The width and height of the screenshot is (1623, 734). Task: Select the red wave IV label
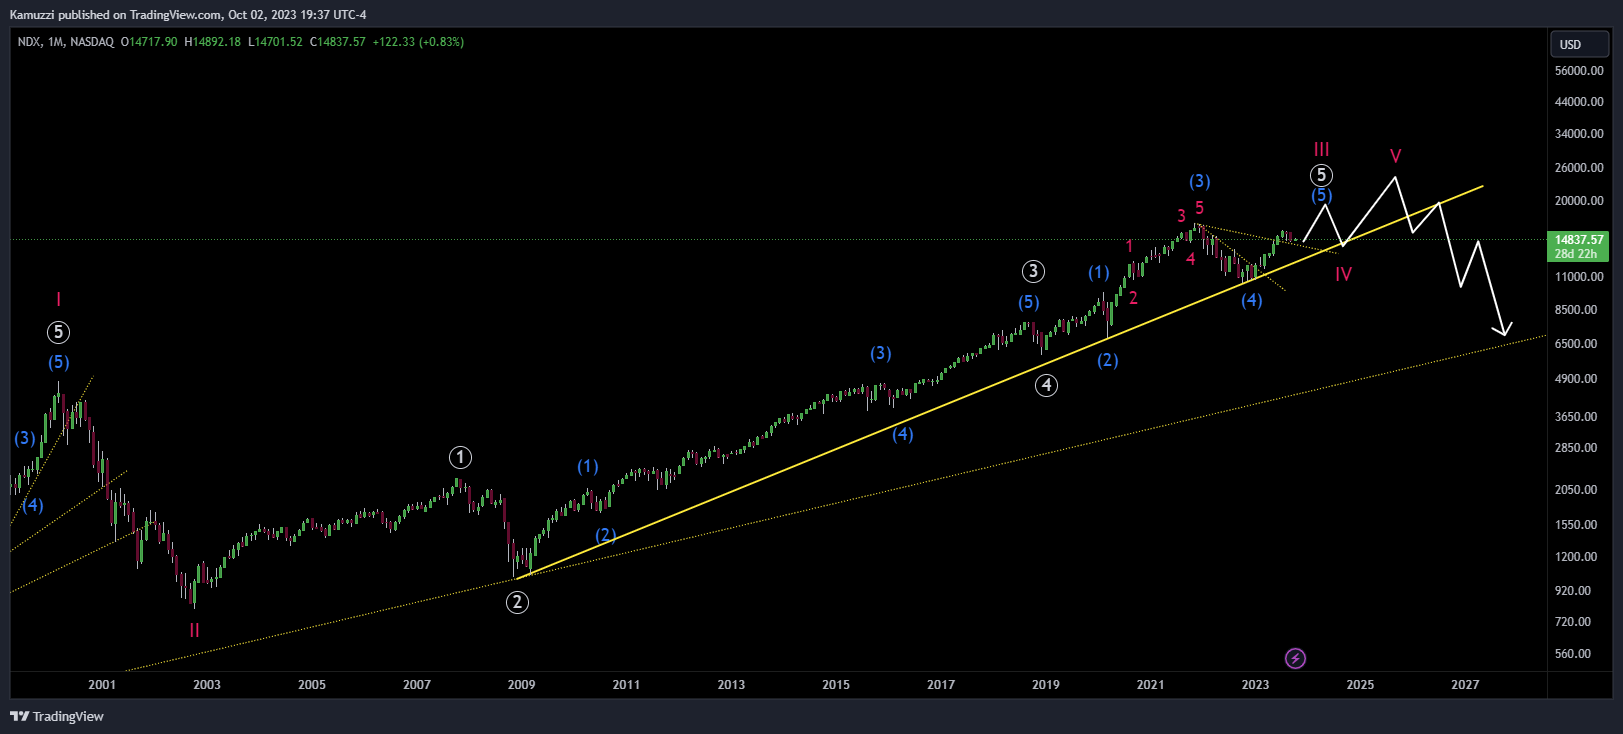click(x=1343, y=274)
